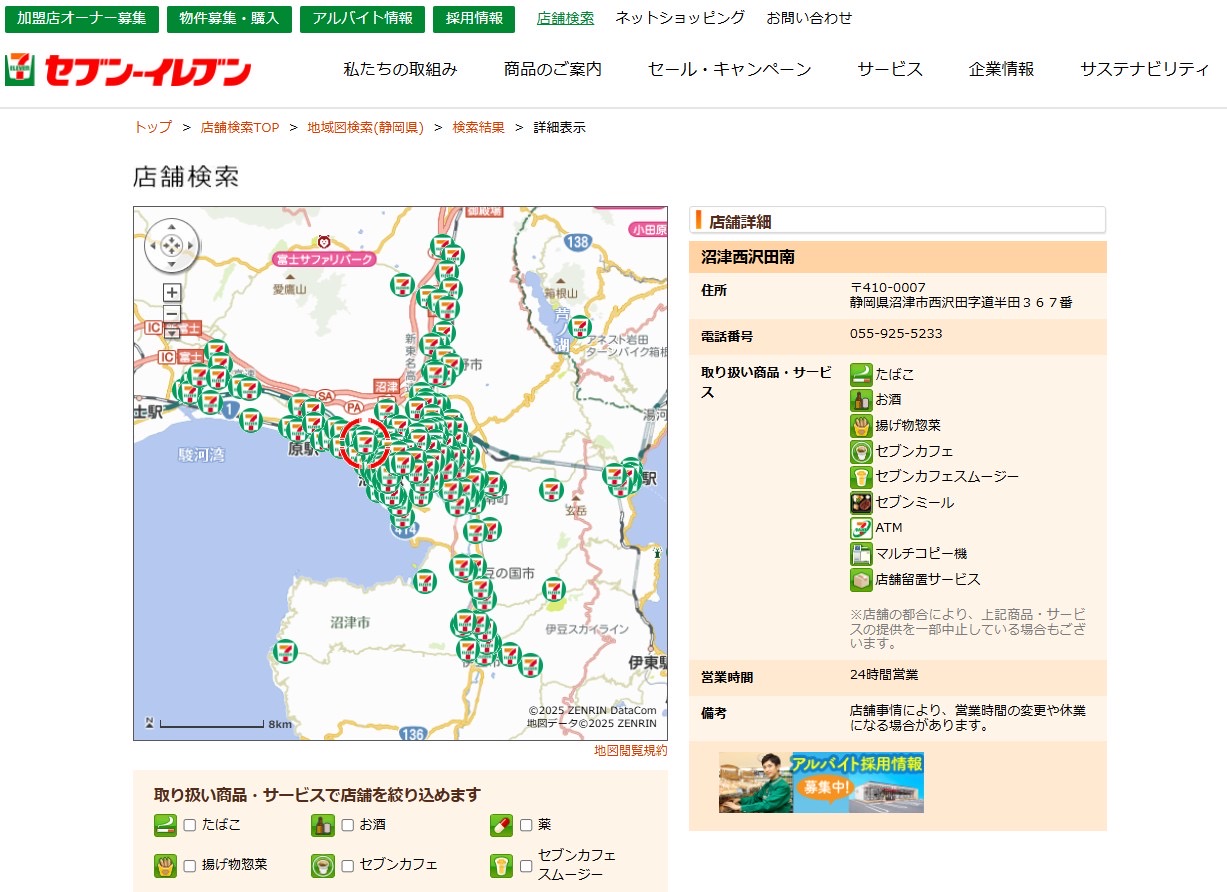Image resolution: width=1227 pixels, height=892 pixels.
Task: Go to トップ in the breadcrumb
Action: (x=153, y=128)
